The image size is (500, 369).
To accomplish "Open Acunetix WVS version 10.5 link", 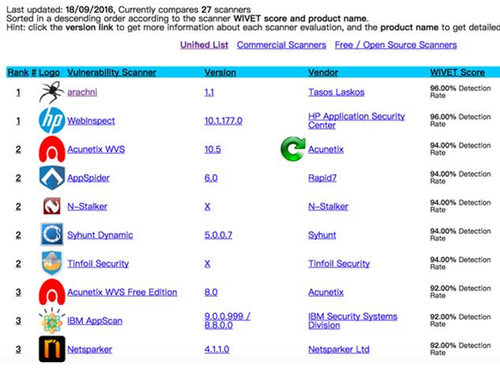I will tap(213, 149).
